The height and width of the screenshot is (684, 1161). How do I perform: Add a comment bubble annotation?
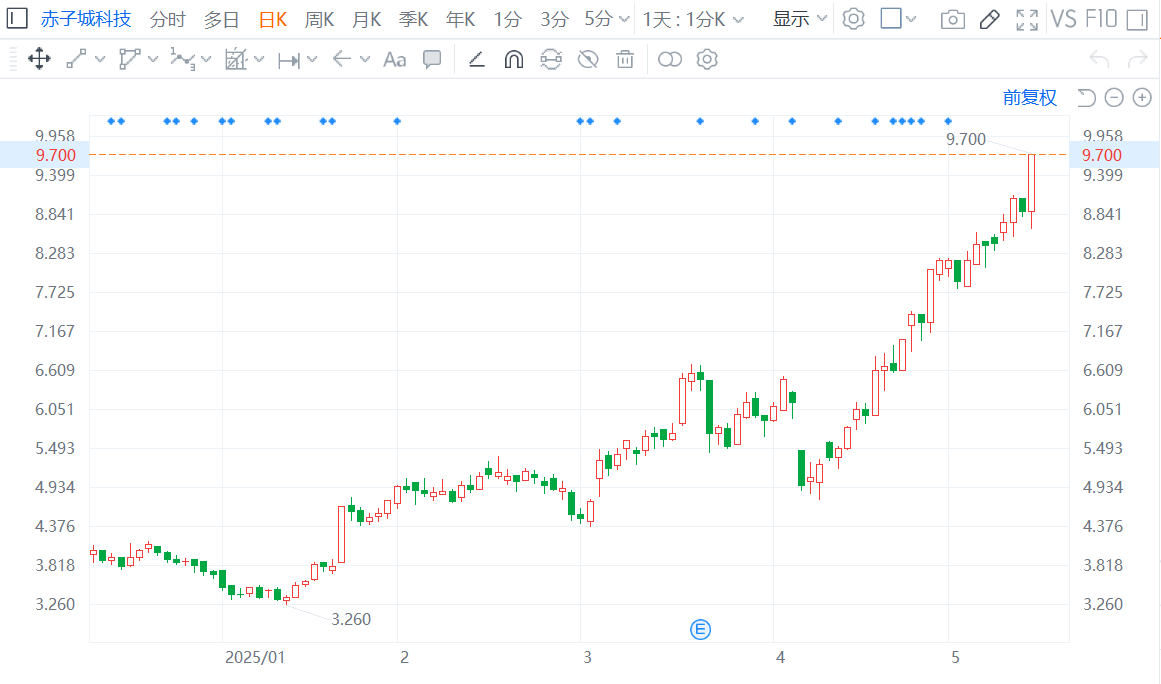click(432, 59)
